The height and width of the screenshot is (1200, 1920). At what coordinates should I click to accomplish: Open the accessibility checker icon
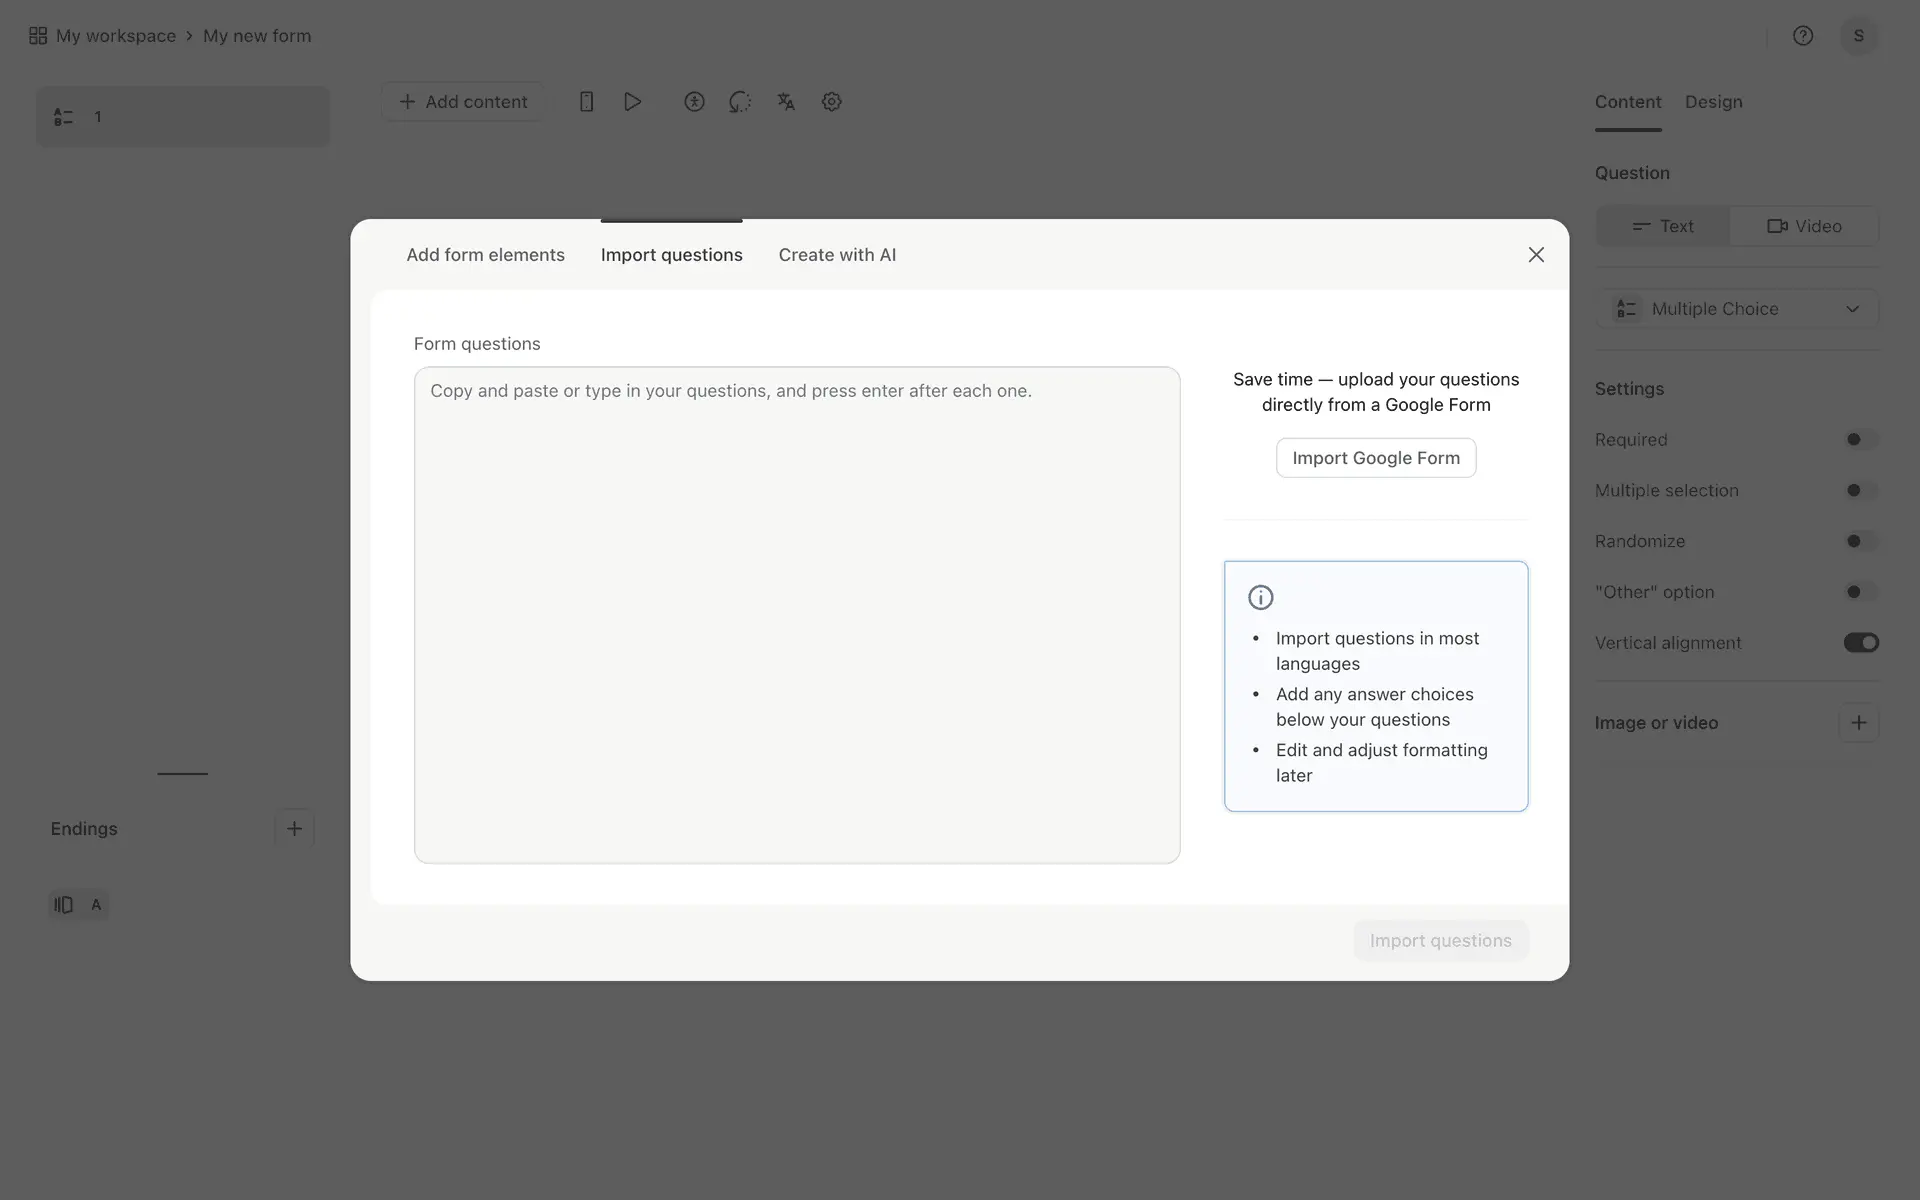[x=694, y=102]
